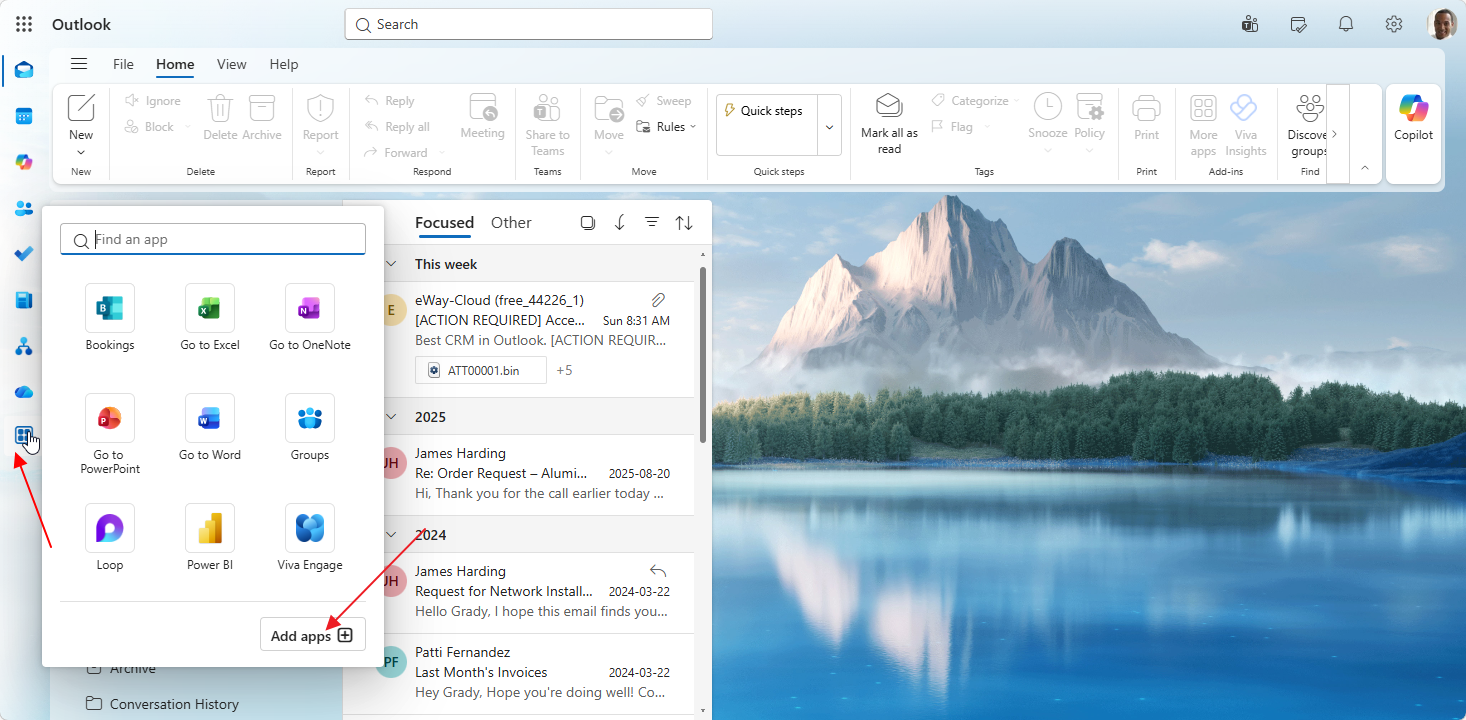Image resolution: width=1466 pixels, height=720 pixels.
Task: Launch the Power BI app
Action: (x=210, y=538)
